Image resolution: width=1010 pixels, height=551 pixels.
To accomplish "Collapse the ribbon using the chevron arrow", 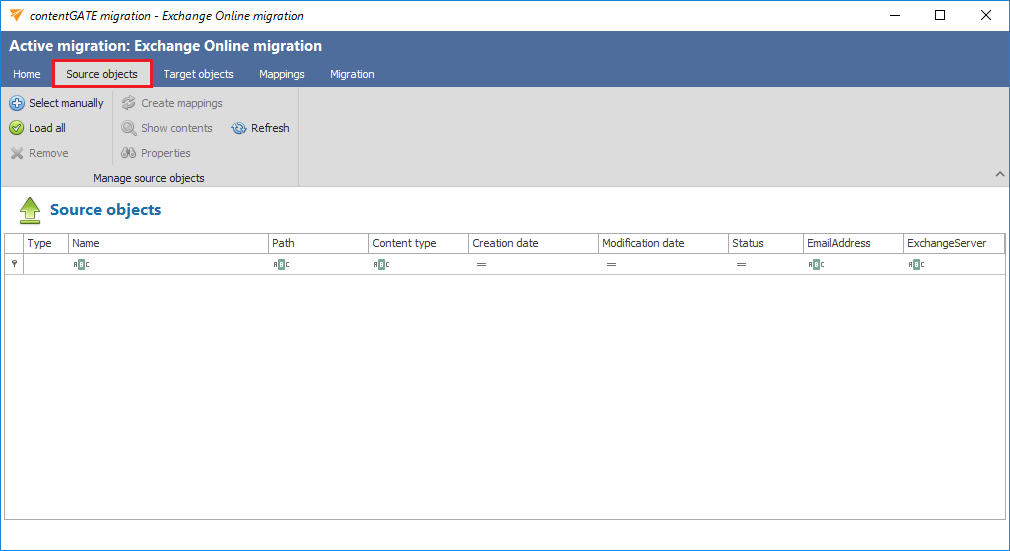I will tap(999, 175).
